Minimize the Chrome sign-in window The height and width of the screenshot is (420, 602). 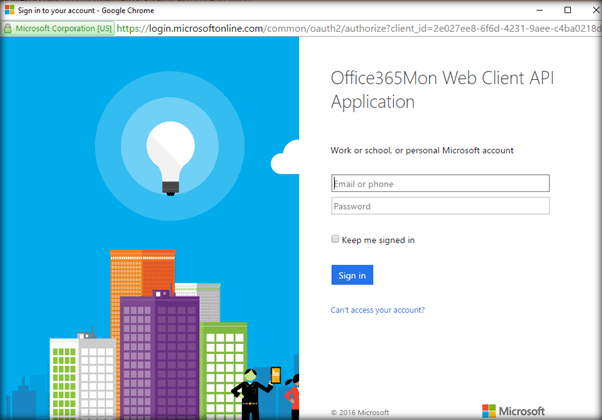539,10
